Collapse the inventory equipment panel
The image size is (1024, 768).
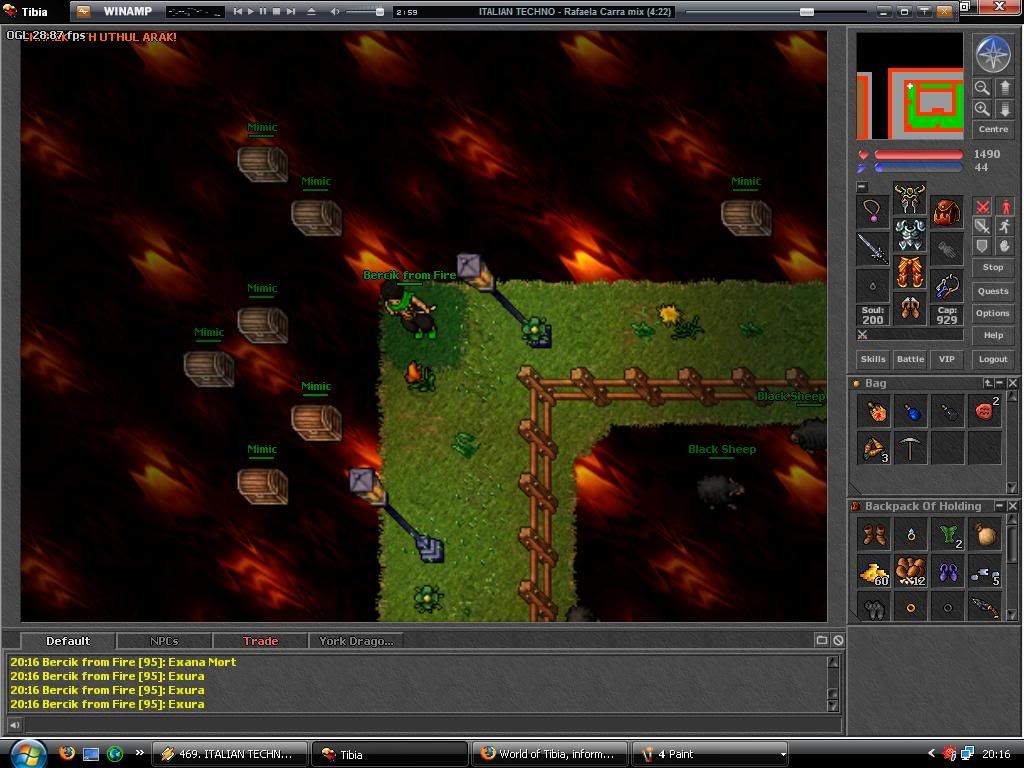(x=862, y=187)
